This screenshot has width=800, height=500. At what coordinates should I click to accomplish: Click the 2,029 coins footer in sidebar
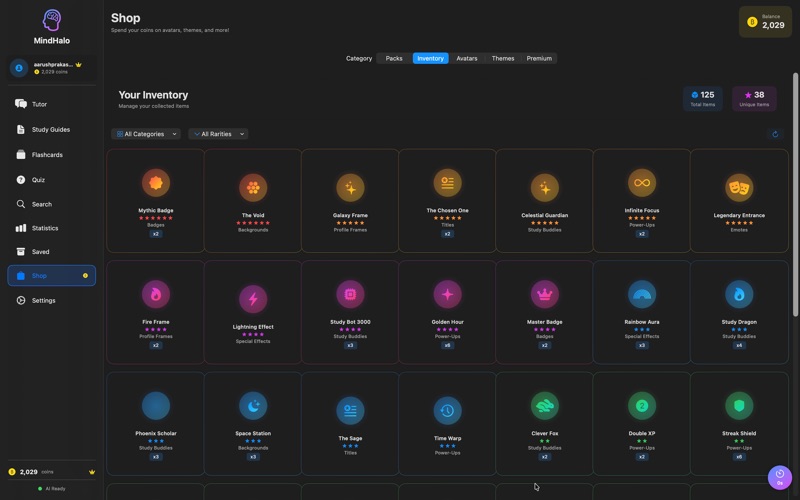[32, 472]
